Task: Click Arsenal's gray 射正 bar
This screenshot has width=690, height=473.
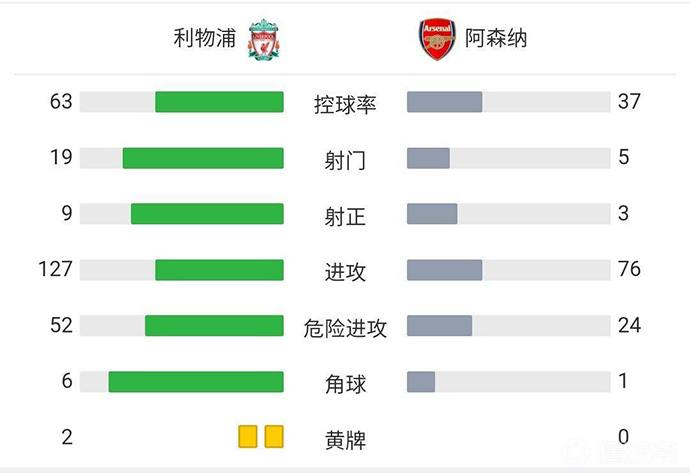Action: pos(432,214)
